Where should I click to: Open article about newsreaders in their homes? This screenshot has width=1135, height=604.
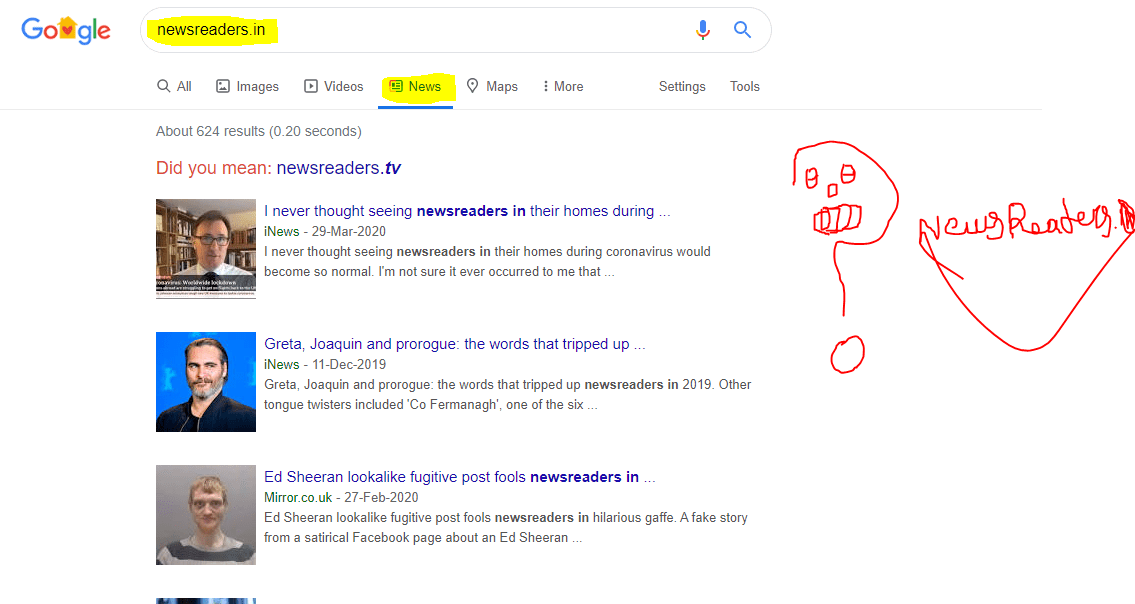click(467, 211)
